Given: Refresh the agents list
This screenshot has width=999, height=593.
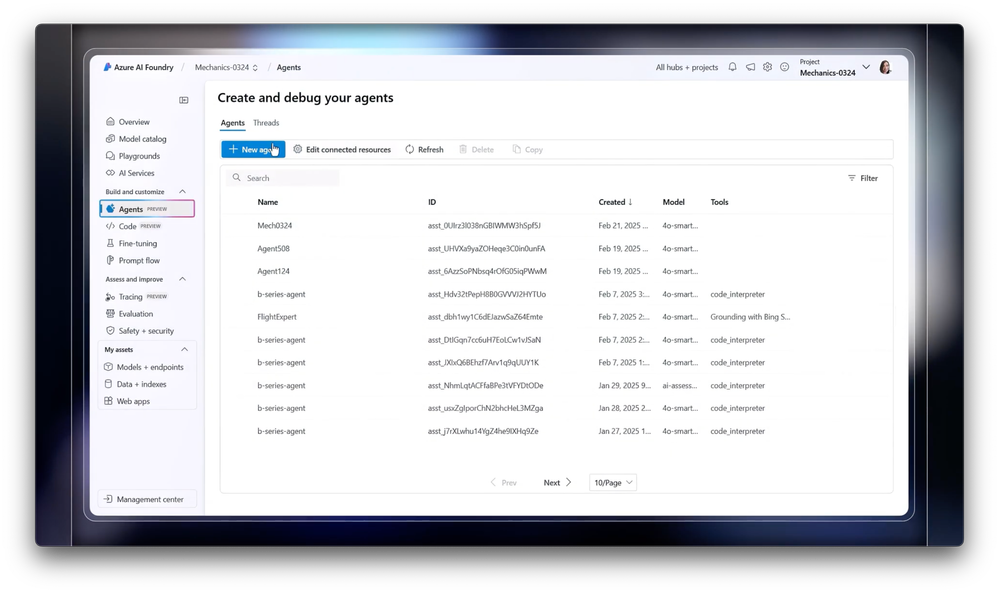Looking at the screenshot, I should 424,150.
